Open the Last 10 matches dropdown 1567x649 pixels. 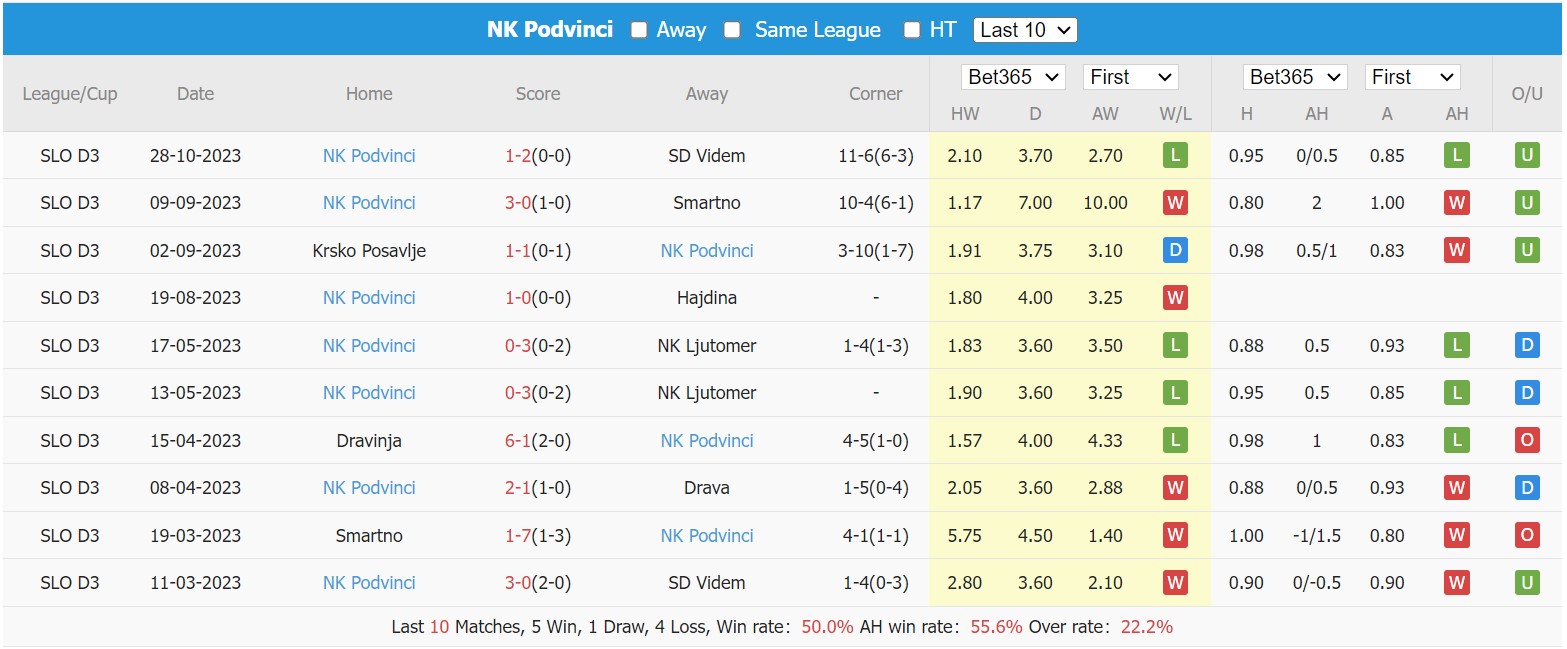1025,30
